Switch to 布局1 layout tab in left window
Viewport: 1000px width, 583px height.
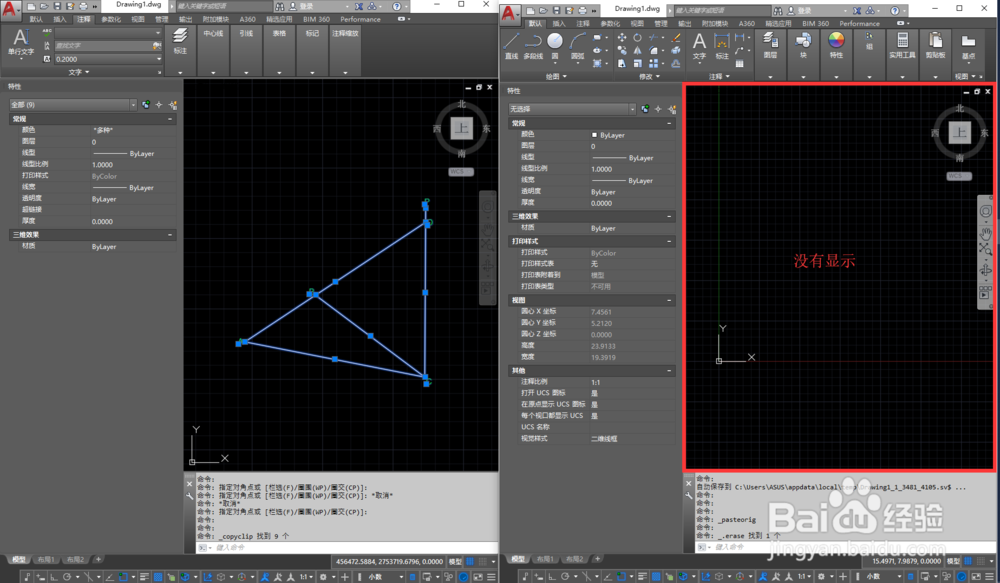[x=45, y=559]
